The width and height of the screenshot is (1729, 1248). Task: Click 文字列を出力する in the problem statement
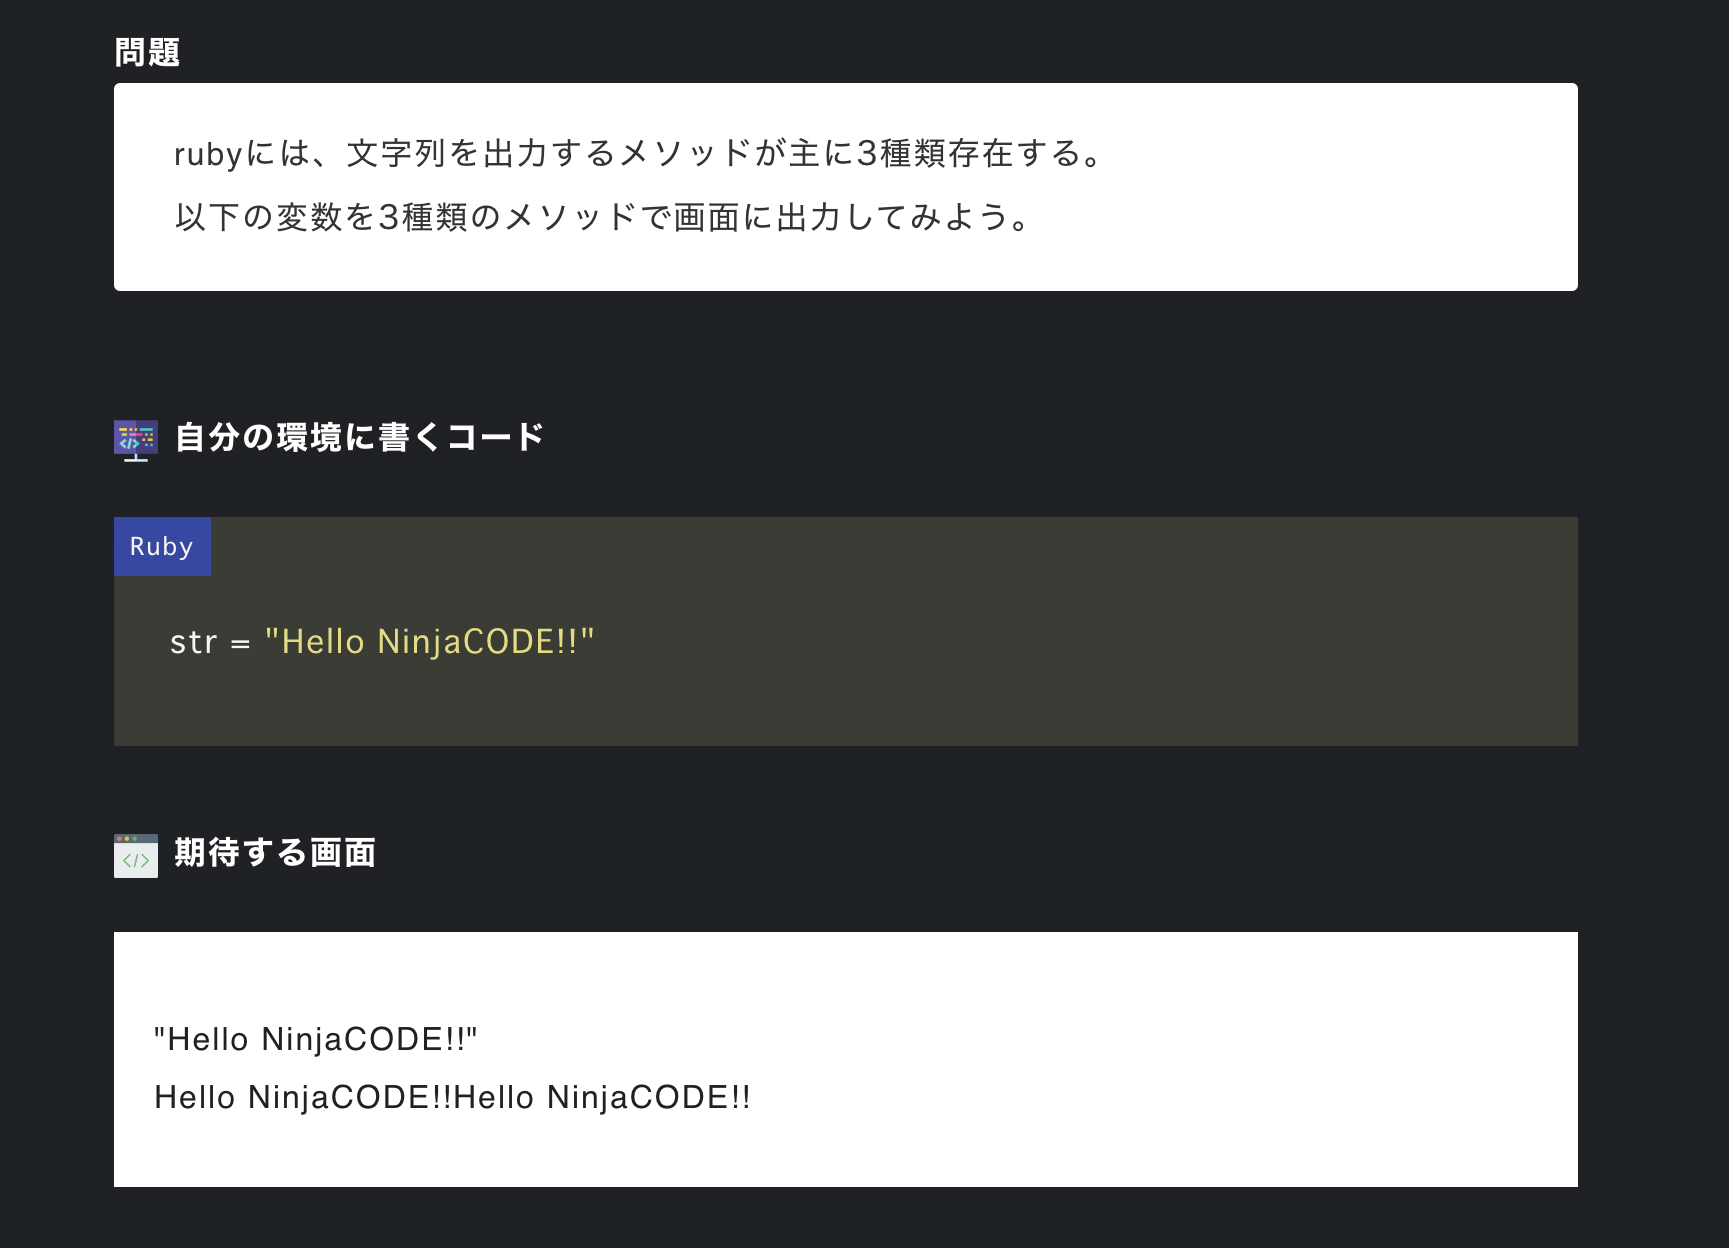480,154
